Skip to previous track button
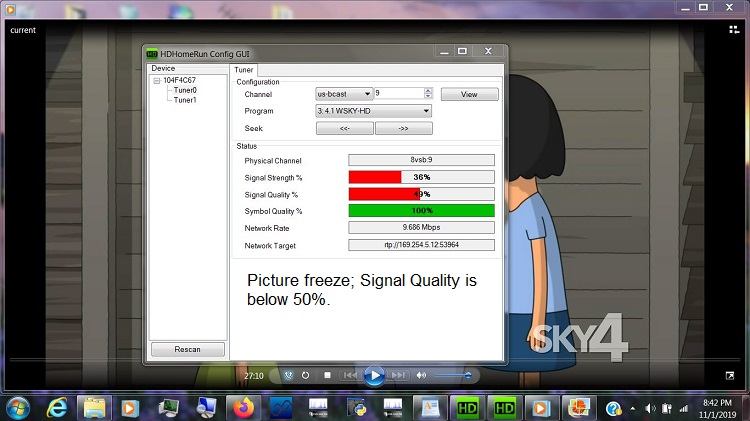The image size is (750, 421). tap(350, 375)
